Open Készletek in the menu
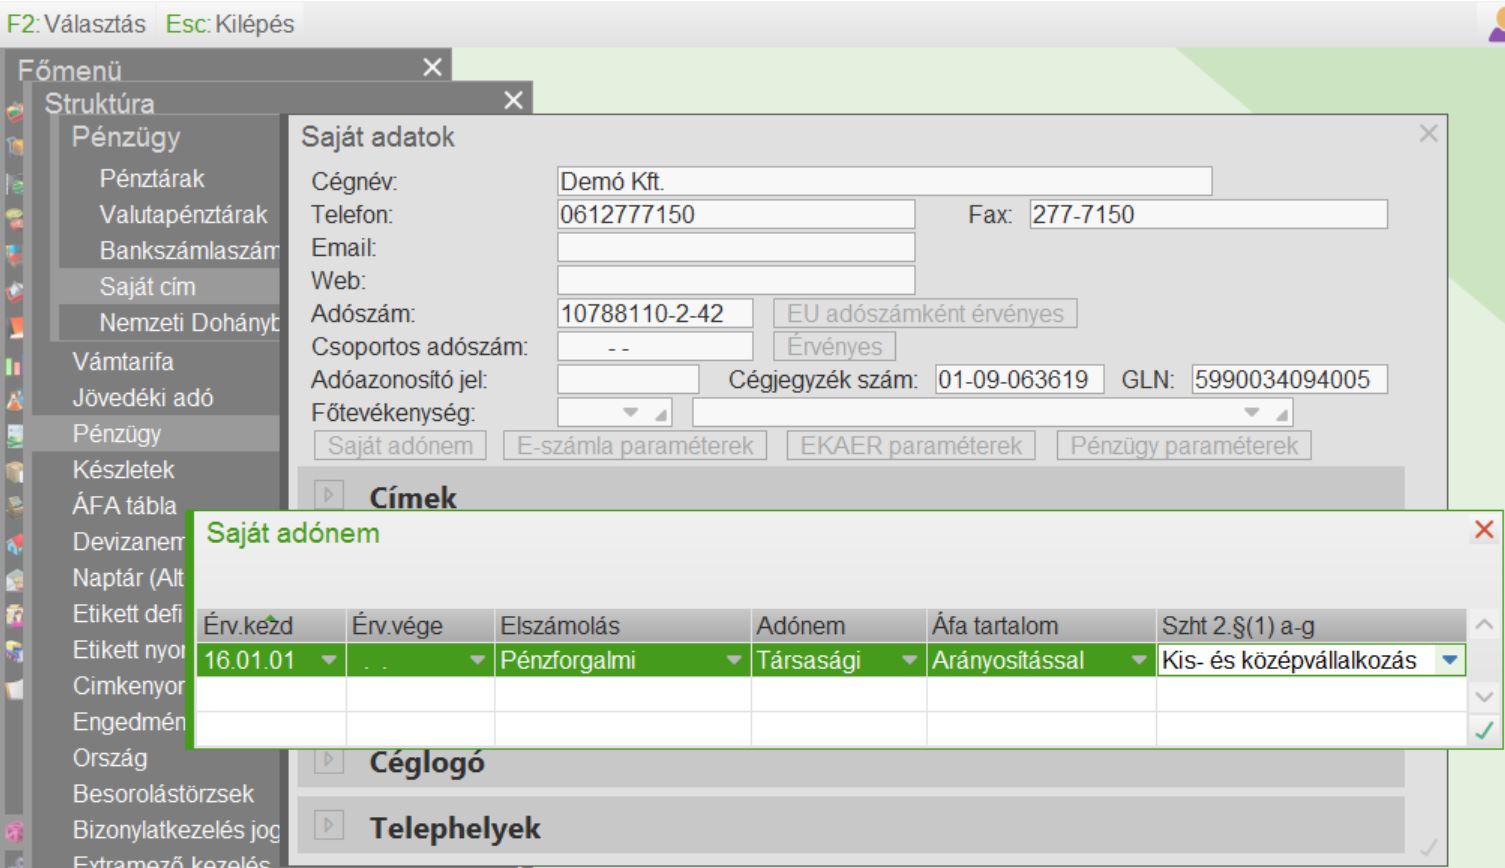 click(x=123, y=469)
